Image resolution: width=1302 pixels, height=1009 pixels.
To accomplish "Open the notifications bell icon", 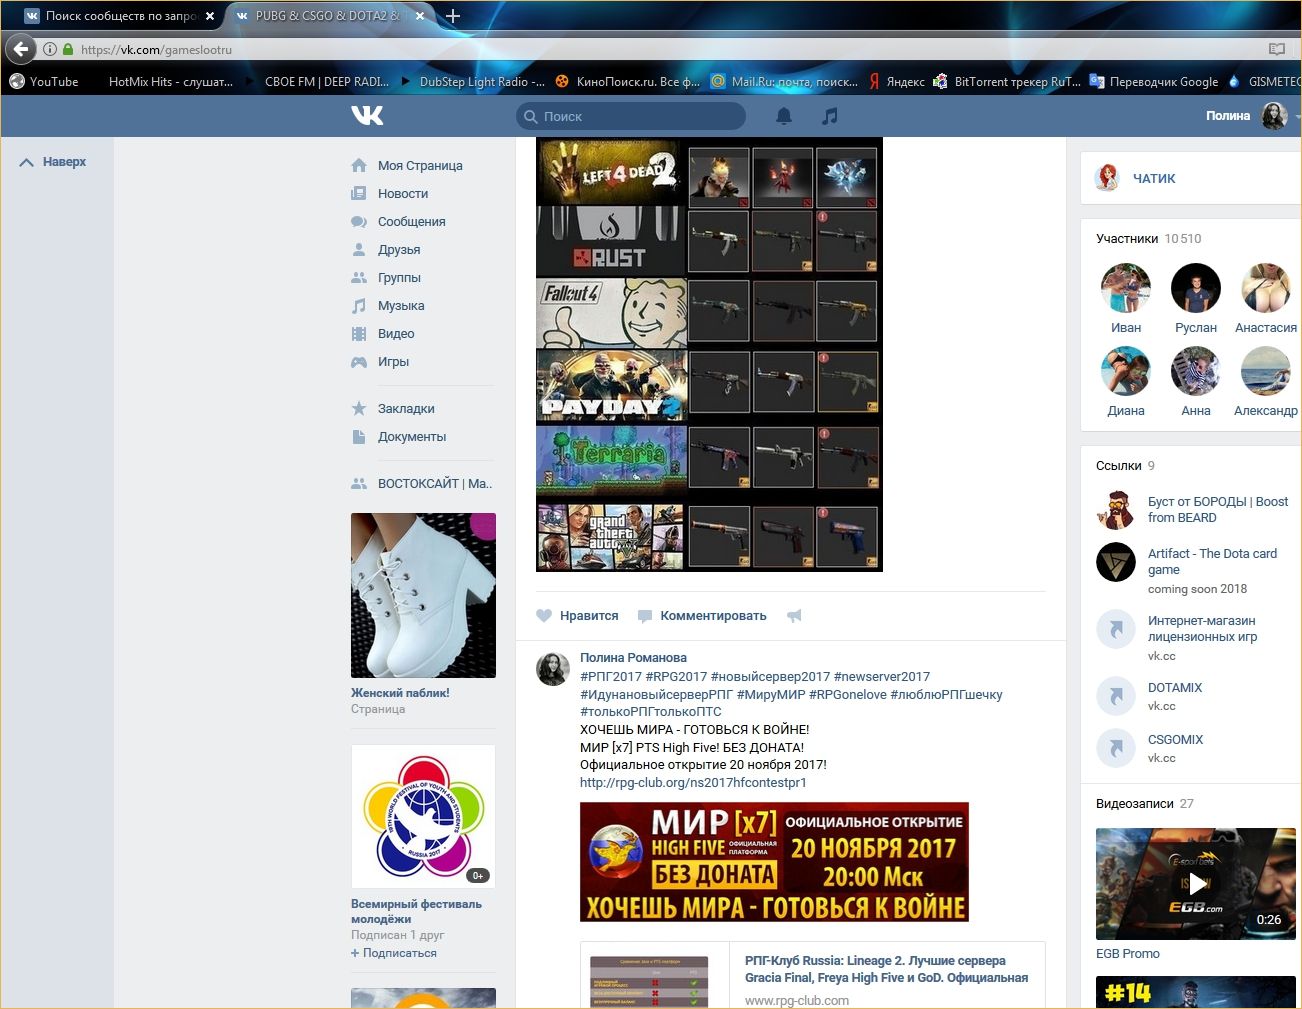I will [x=784, y=116].
